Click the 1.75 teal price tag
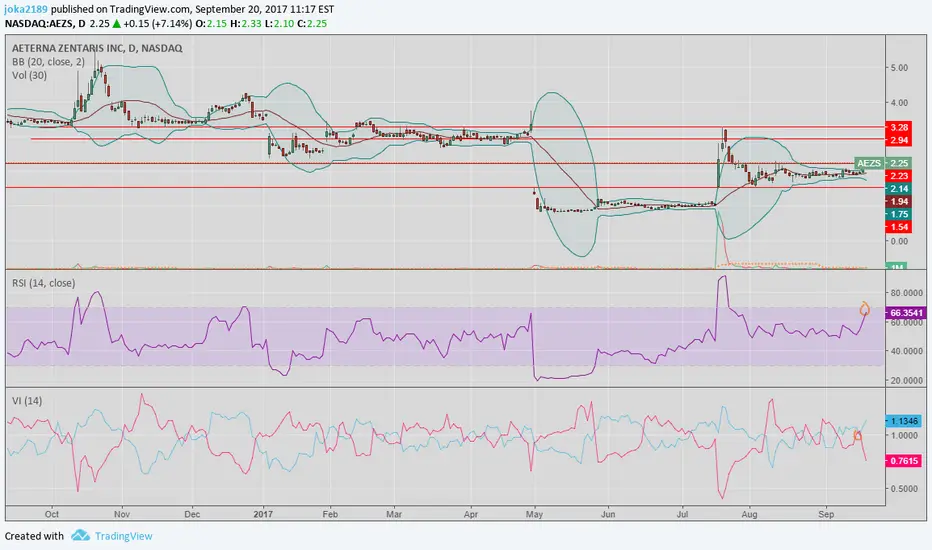 click(899, 214)
